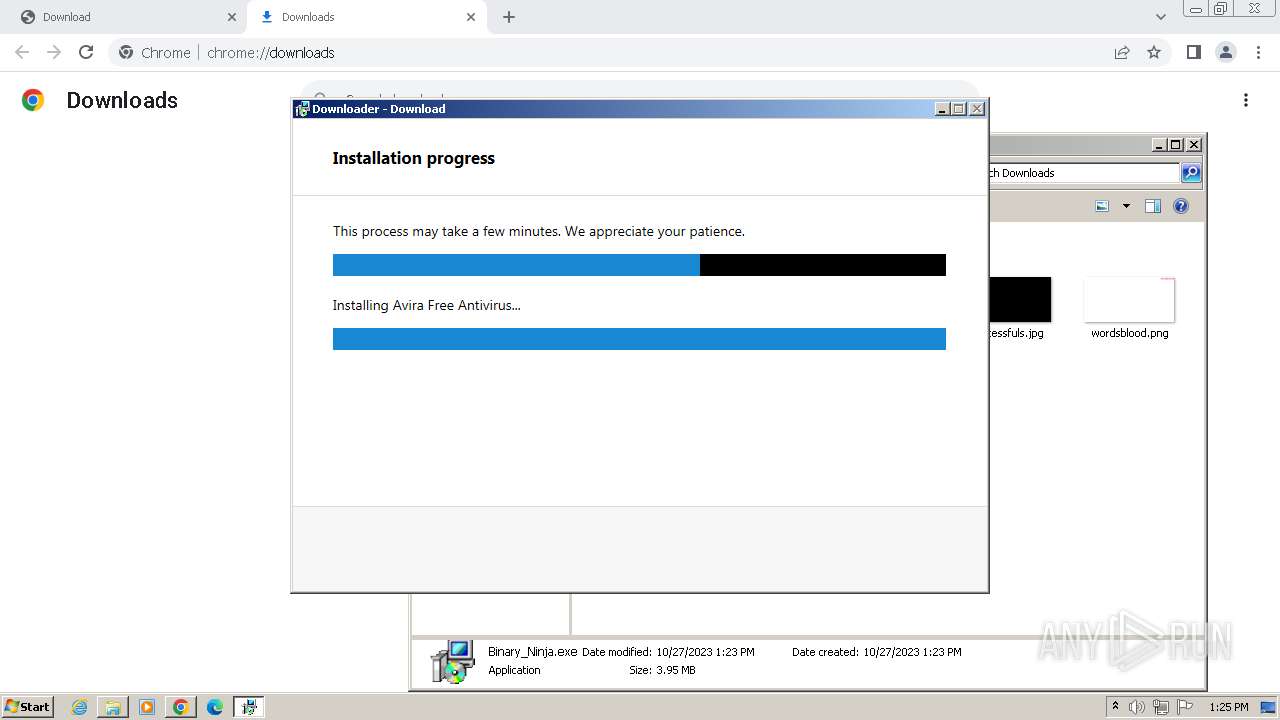This screenshot has width=1280, height=720.
Task: Open volume control in tray
Action: (1137, 707)
